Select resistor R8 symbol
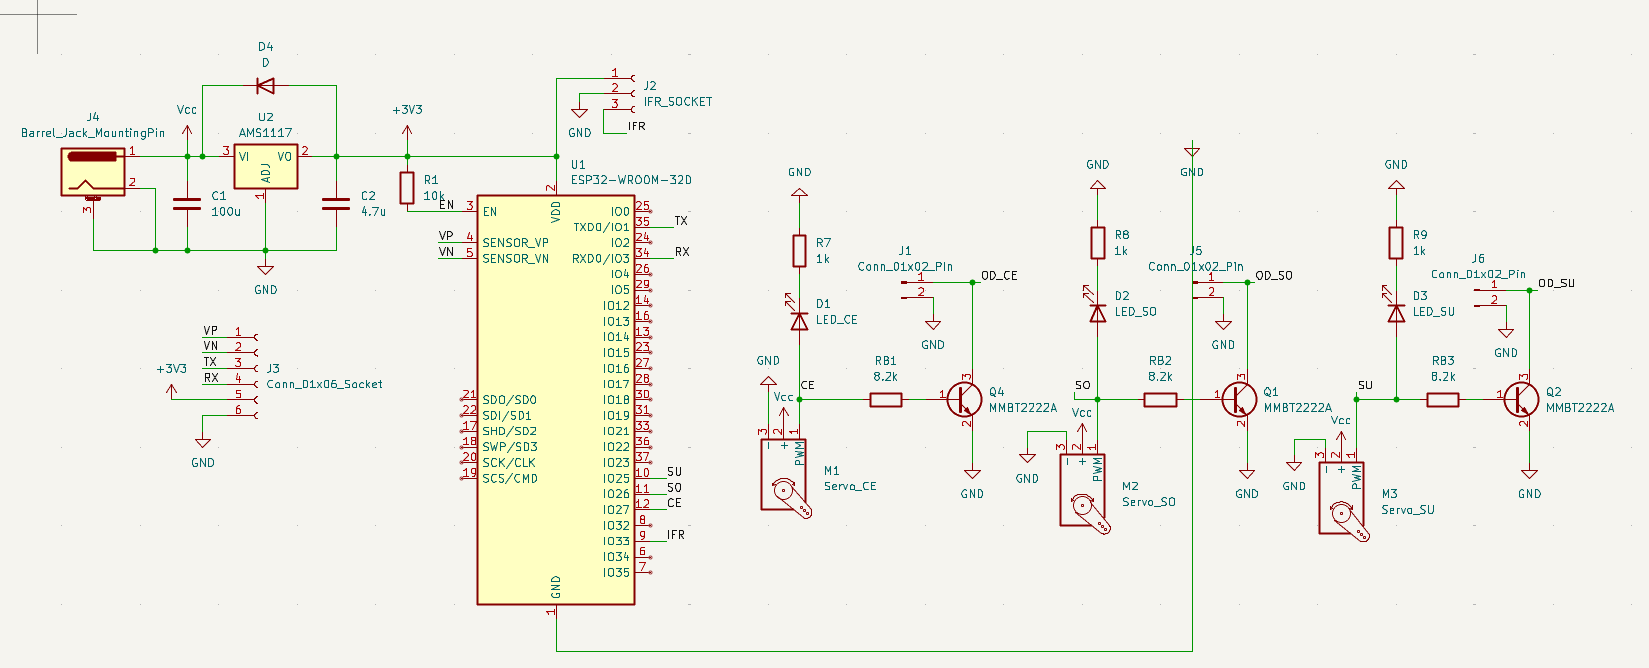Screen dimensions: 1649x668 point(1098,243)
